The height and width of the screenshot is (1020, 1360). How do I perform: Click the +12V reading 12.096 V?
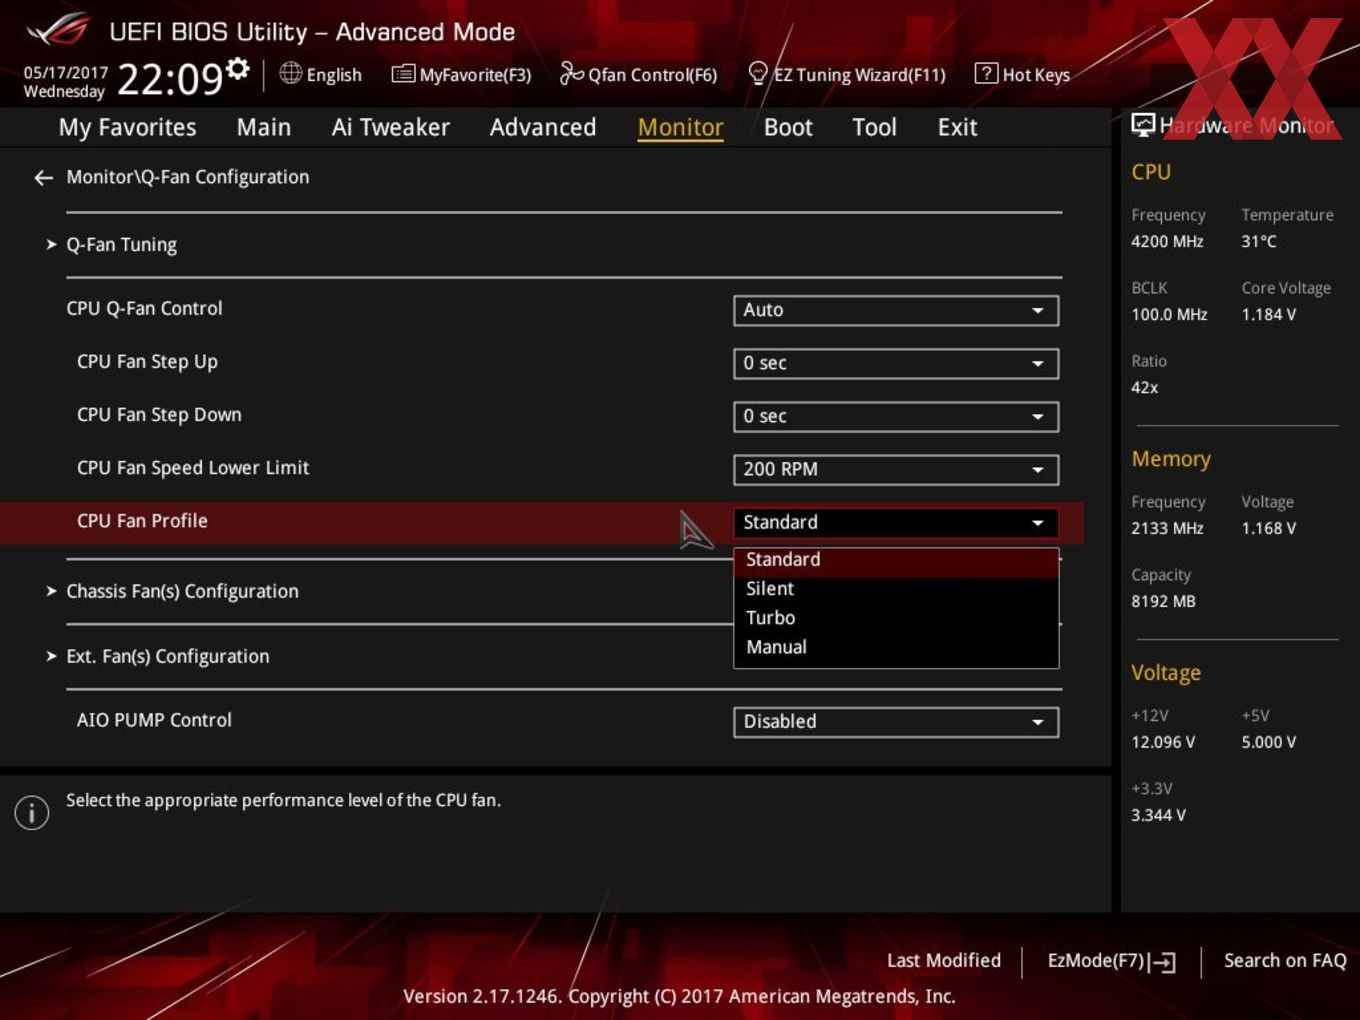(x=1163, y=742)
